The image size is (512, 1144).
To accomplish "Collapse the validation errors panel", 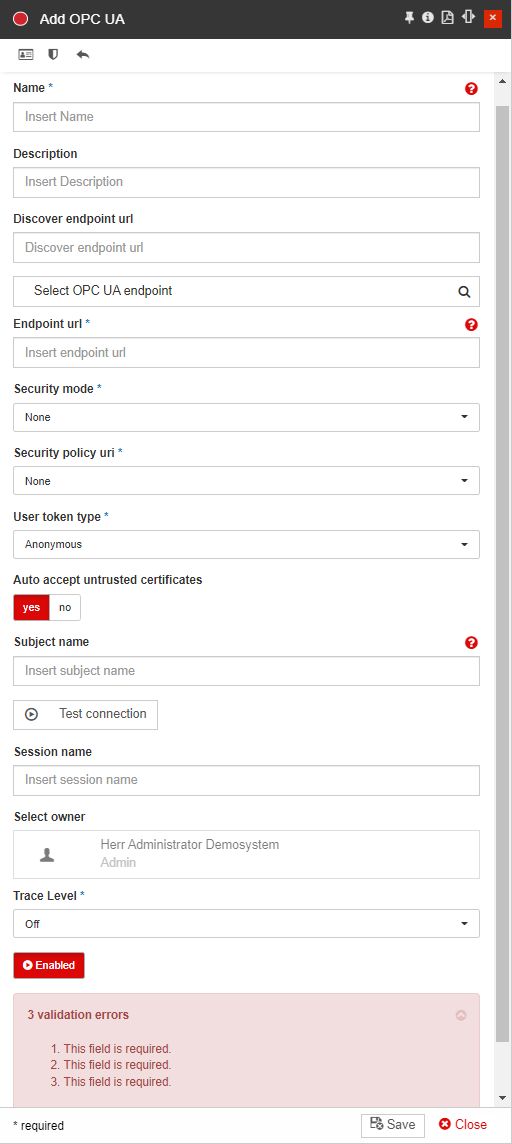I will [x=461, y=1015].
